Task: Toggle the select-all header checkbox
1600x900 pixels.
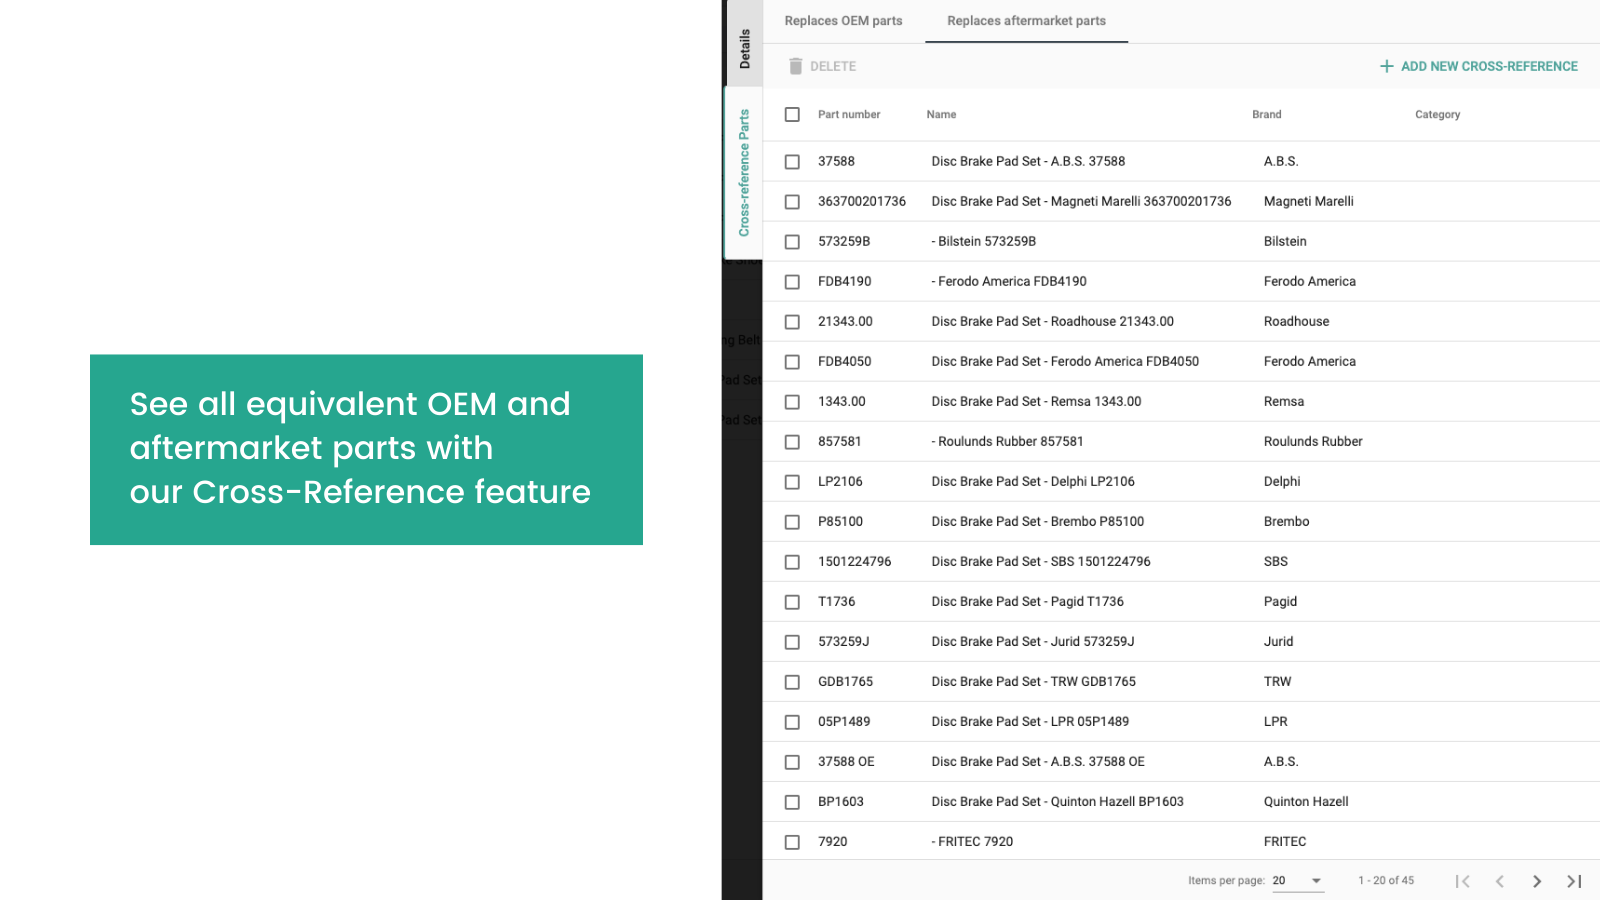Action: pyautogui.click(x=792, y=114)
